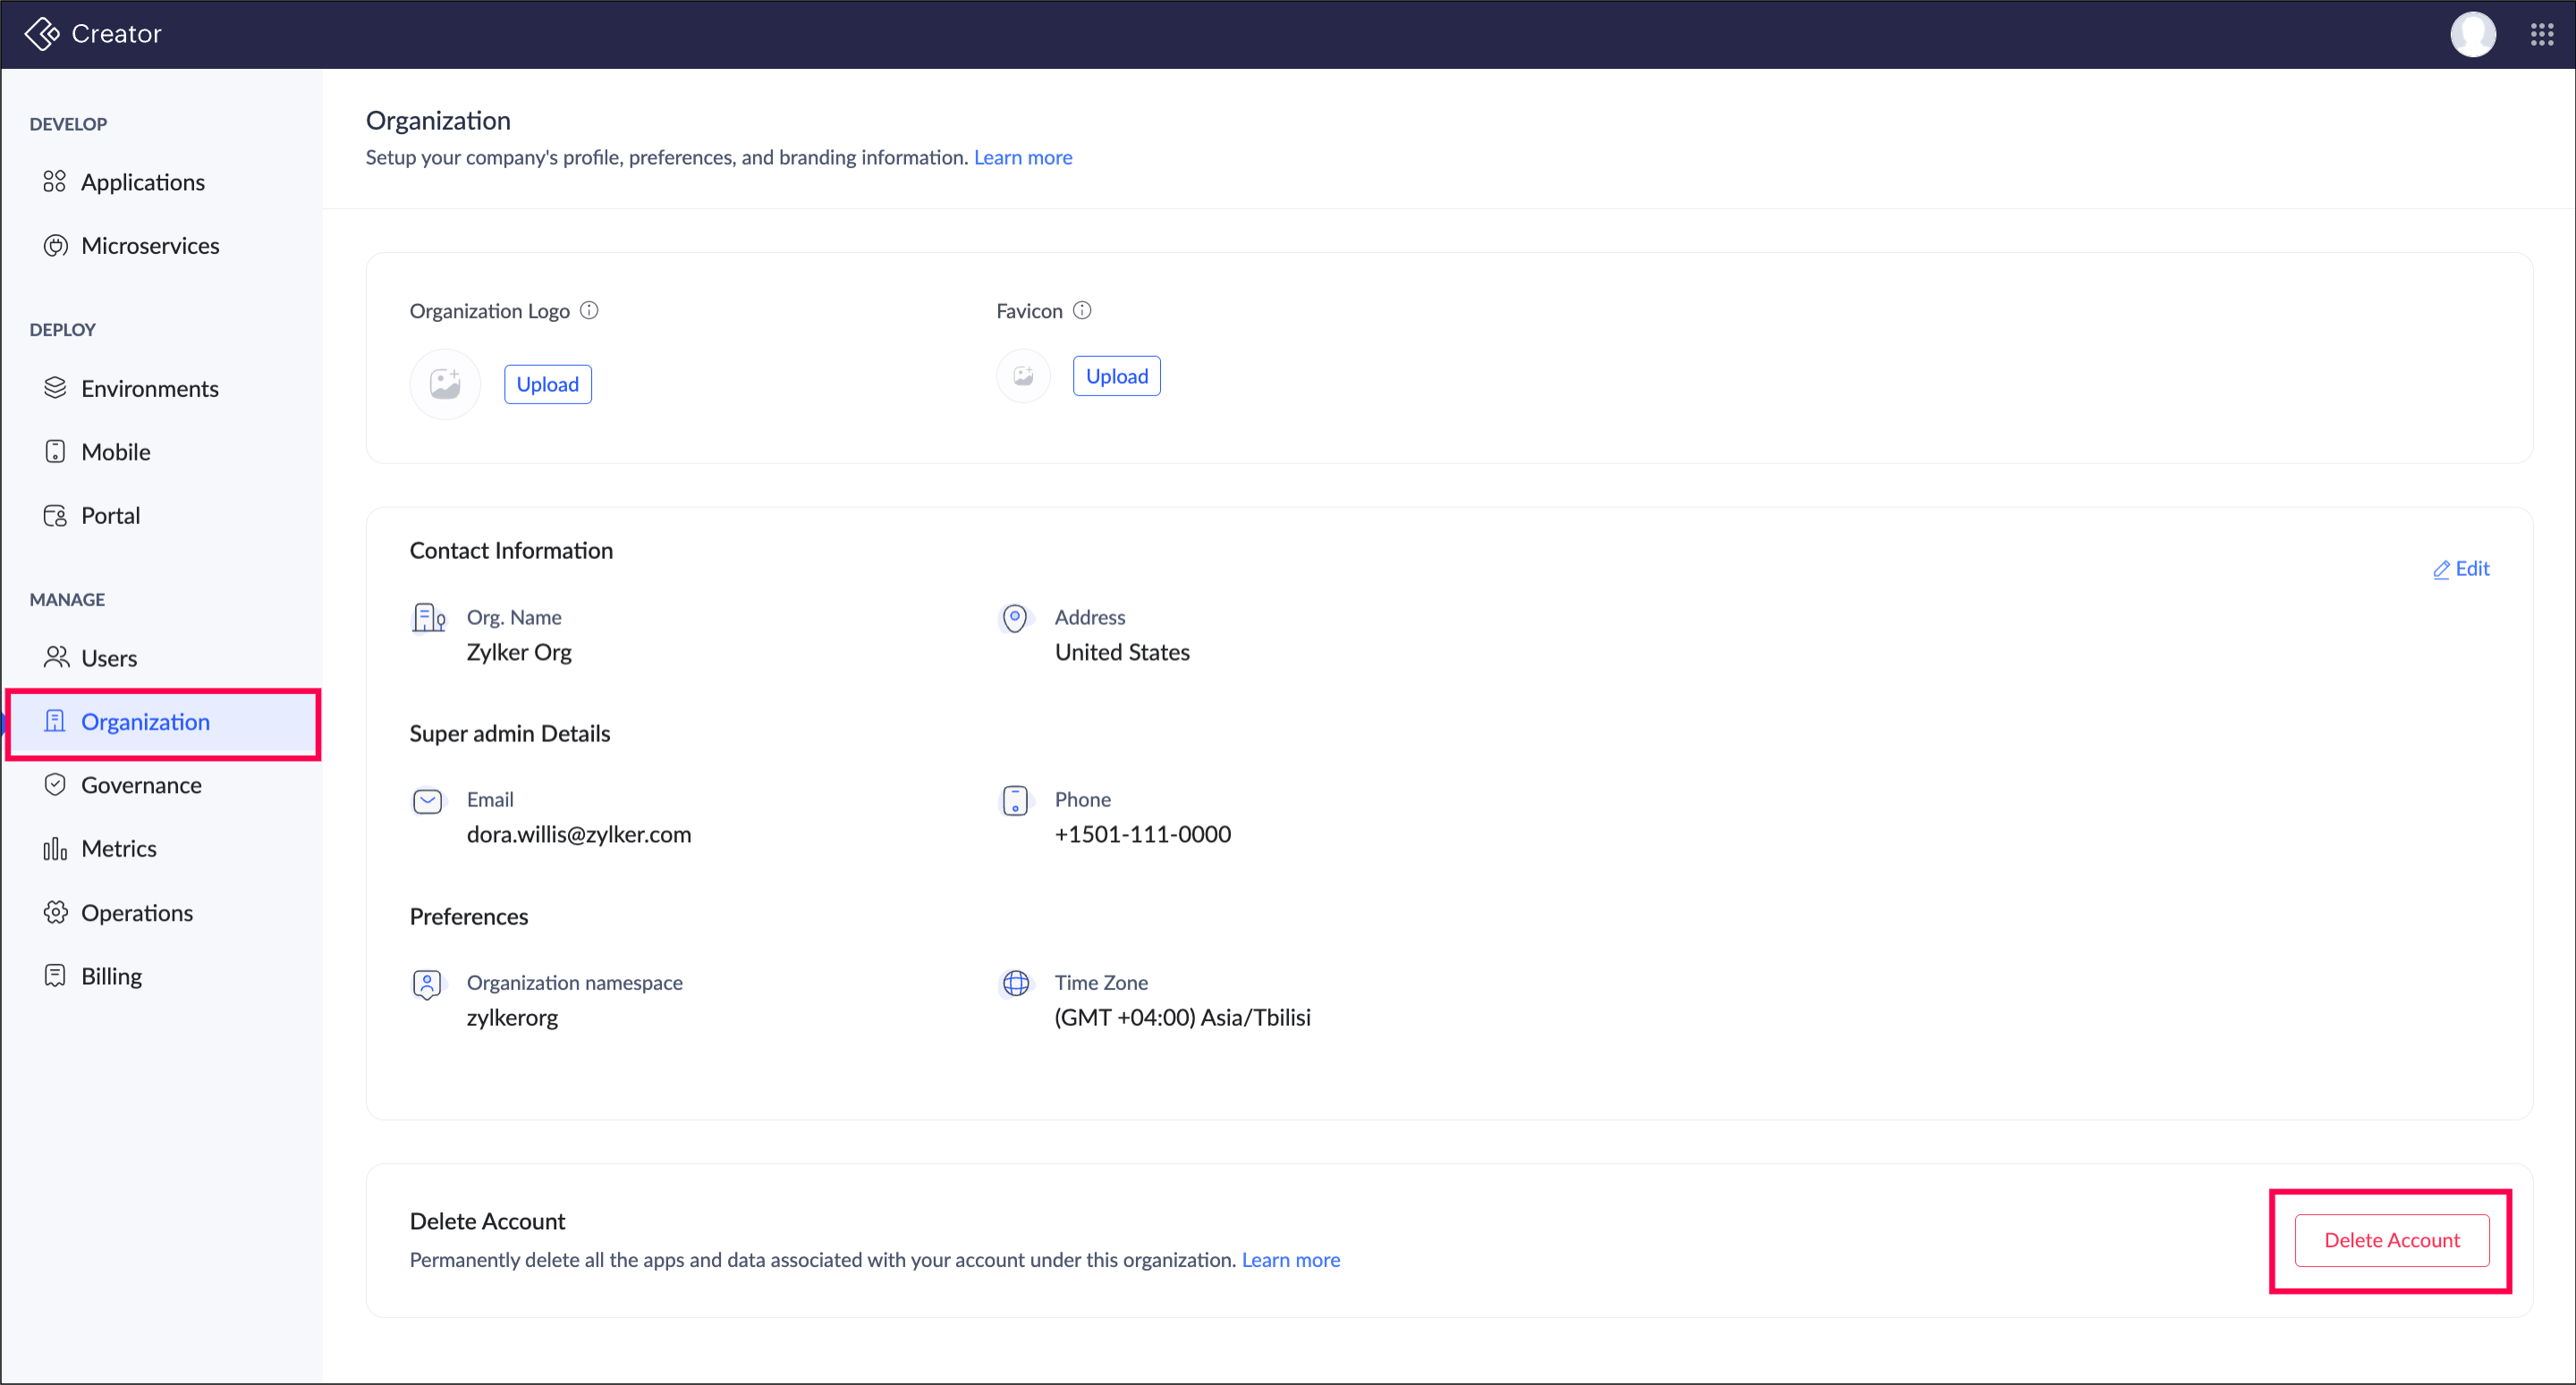Go to the Billing page
Screen dimensions: 2576x1385
111,976
